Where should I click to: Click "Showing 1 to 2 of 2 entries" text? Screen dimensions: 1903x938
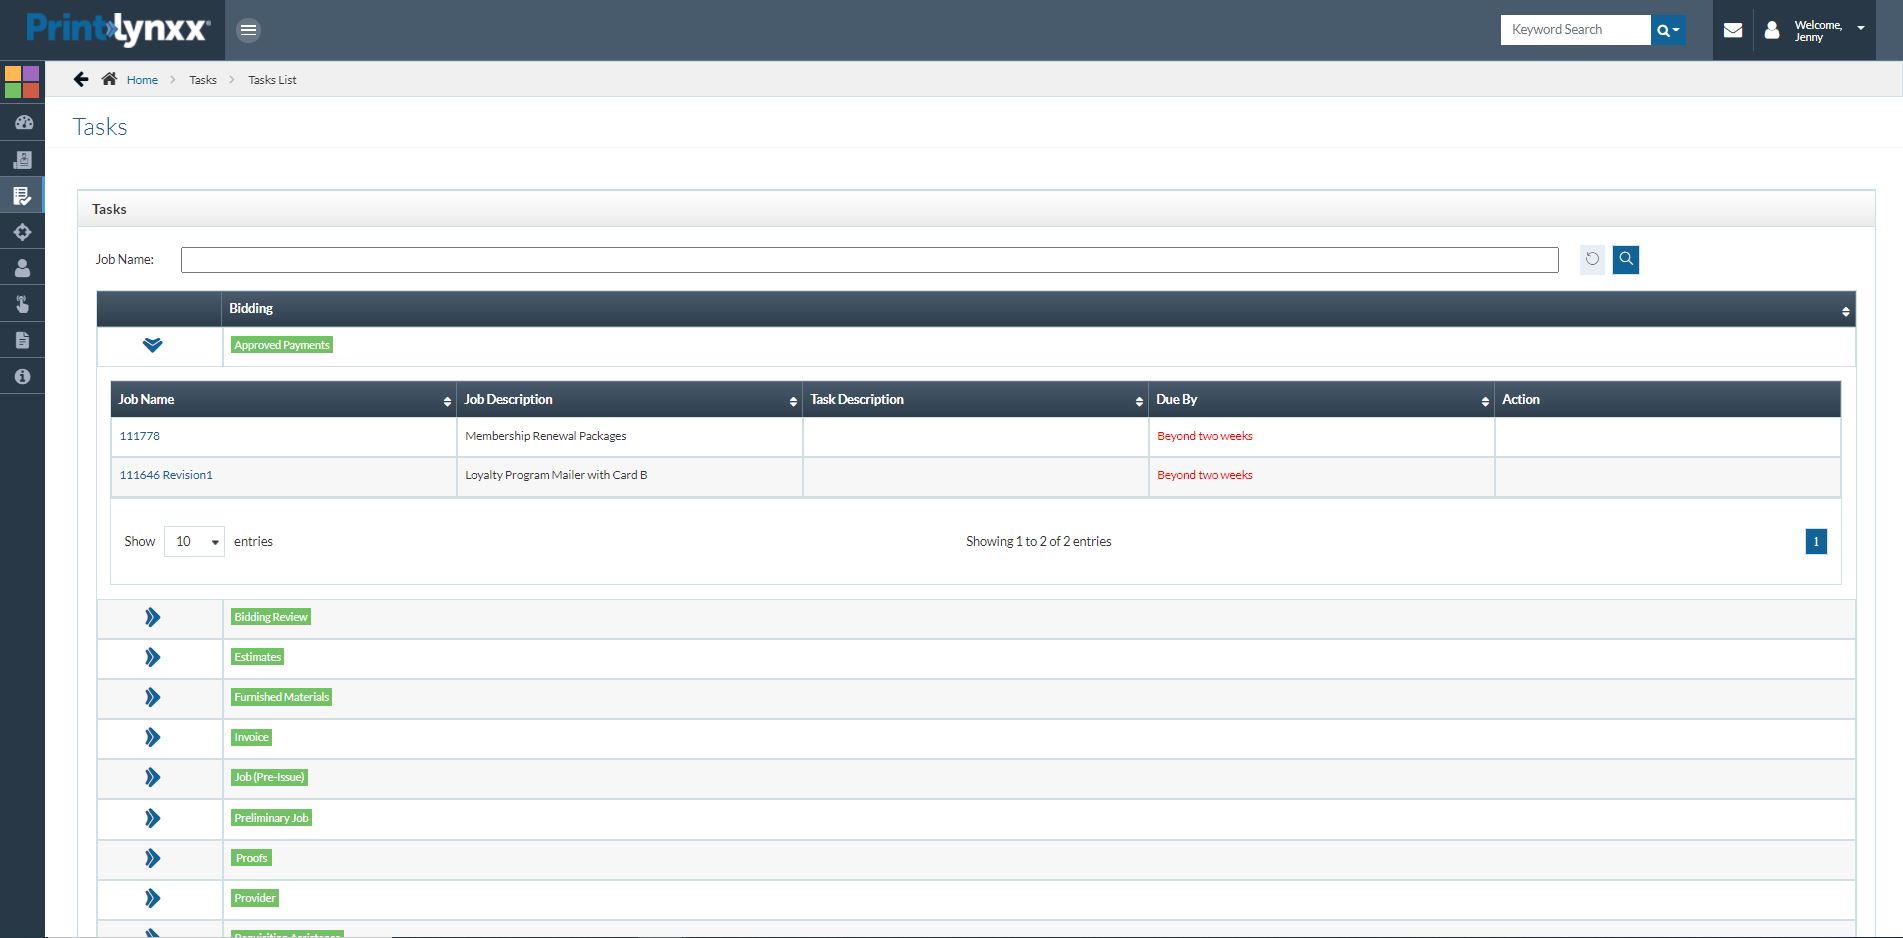pyautogui.click(x=1039, y=541)
